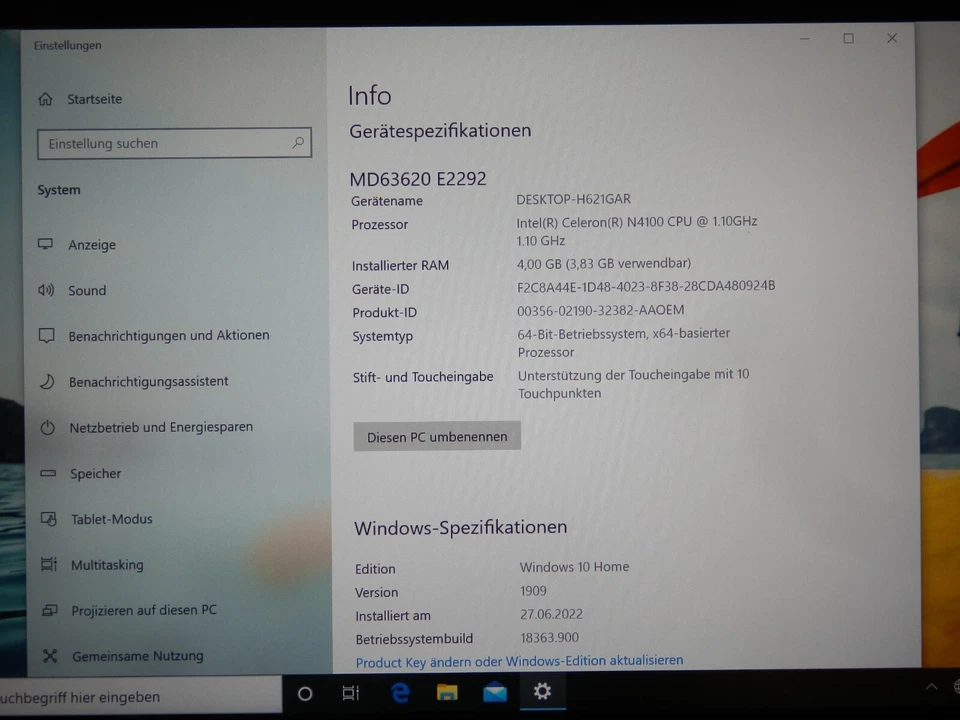
Task: Open Projizieren auf diesen PC settings
Action: (143, 610)
